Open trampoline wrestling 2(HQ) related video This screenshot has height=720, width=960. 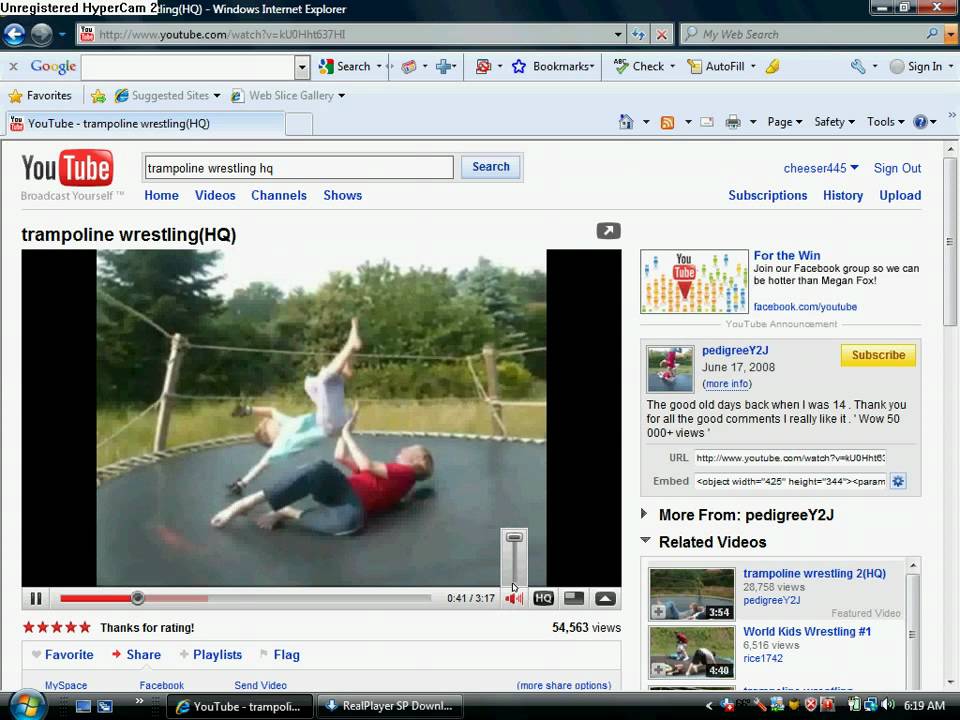click(814, 573)
